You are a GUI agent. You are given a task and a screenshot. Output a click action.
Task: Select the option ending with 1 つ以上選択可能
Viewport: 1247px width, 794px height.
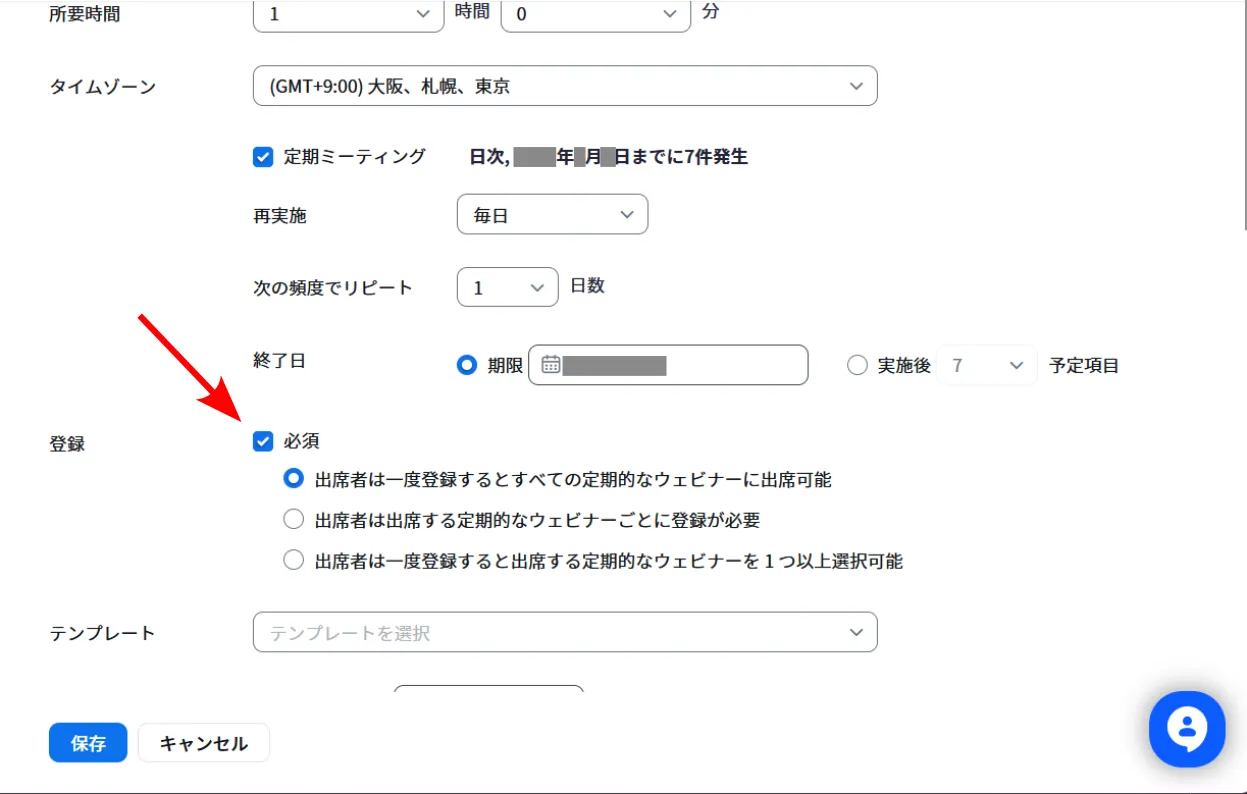(x=293, y=560)
